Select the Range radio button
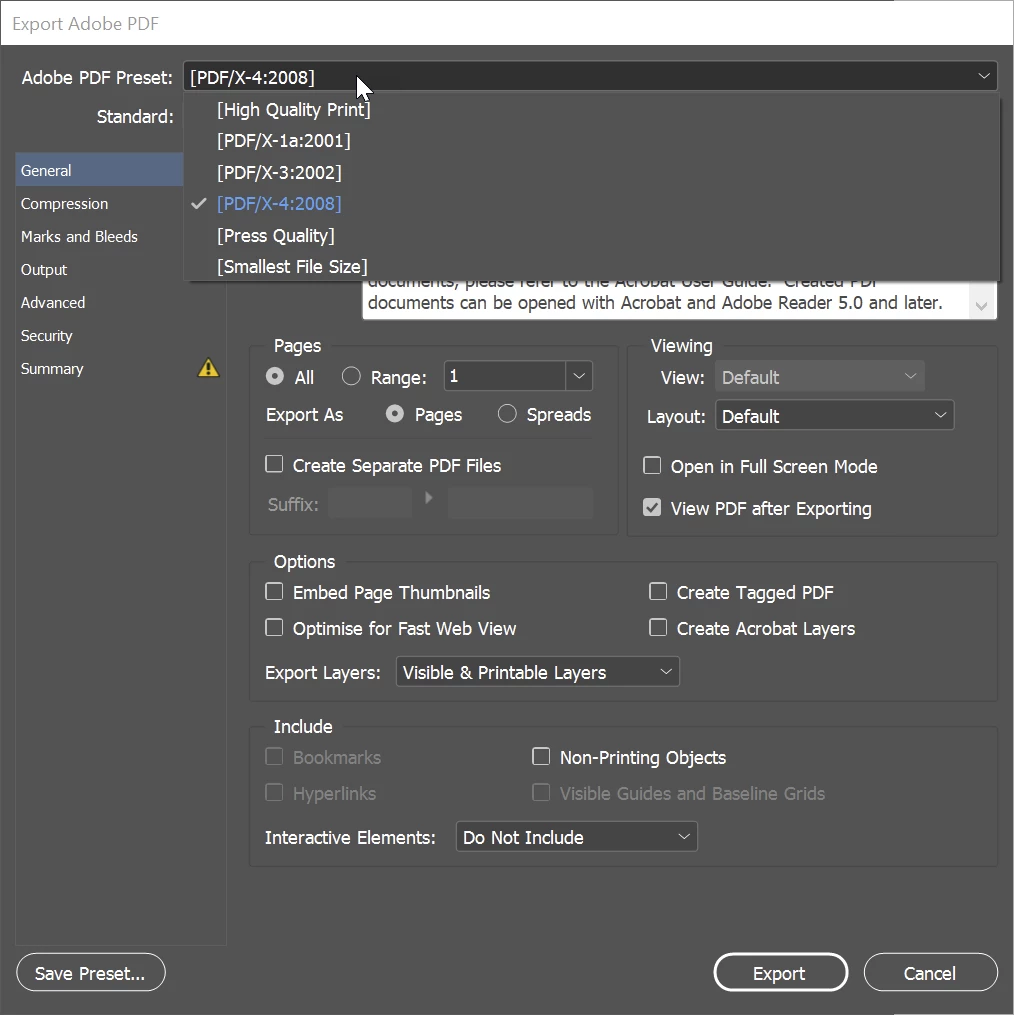 pos(351,376)
